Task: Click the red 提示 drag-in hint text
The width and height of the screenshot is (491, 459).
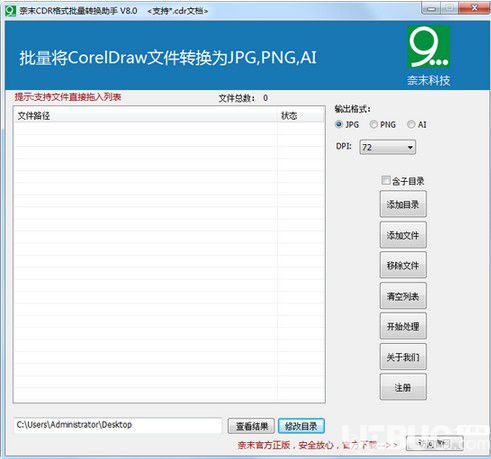Action: (x=68, y=97)
